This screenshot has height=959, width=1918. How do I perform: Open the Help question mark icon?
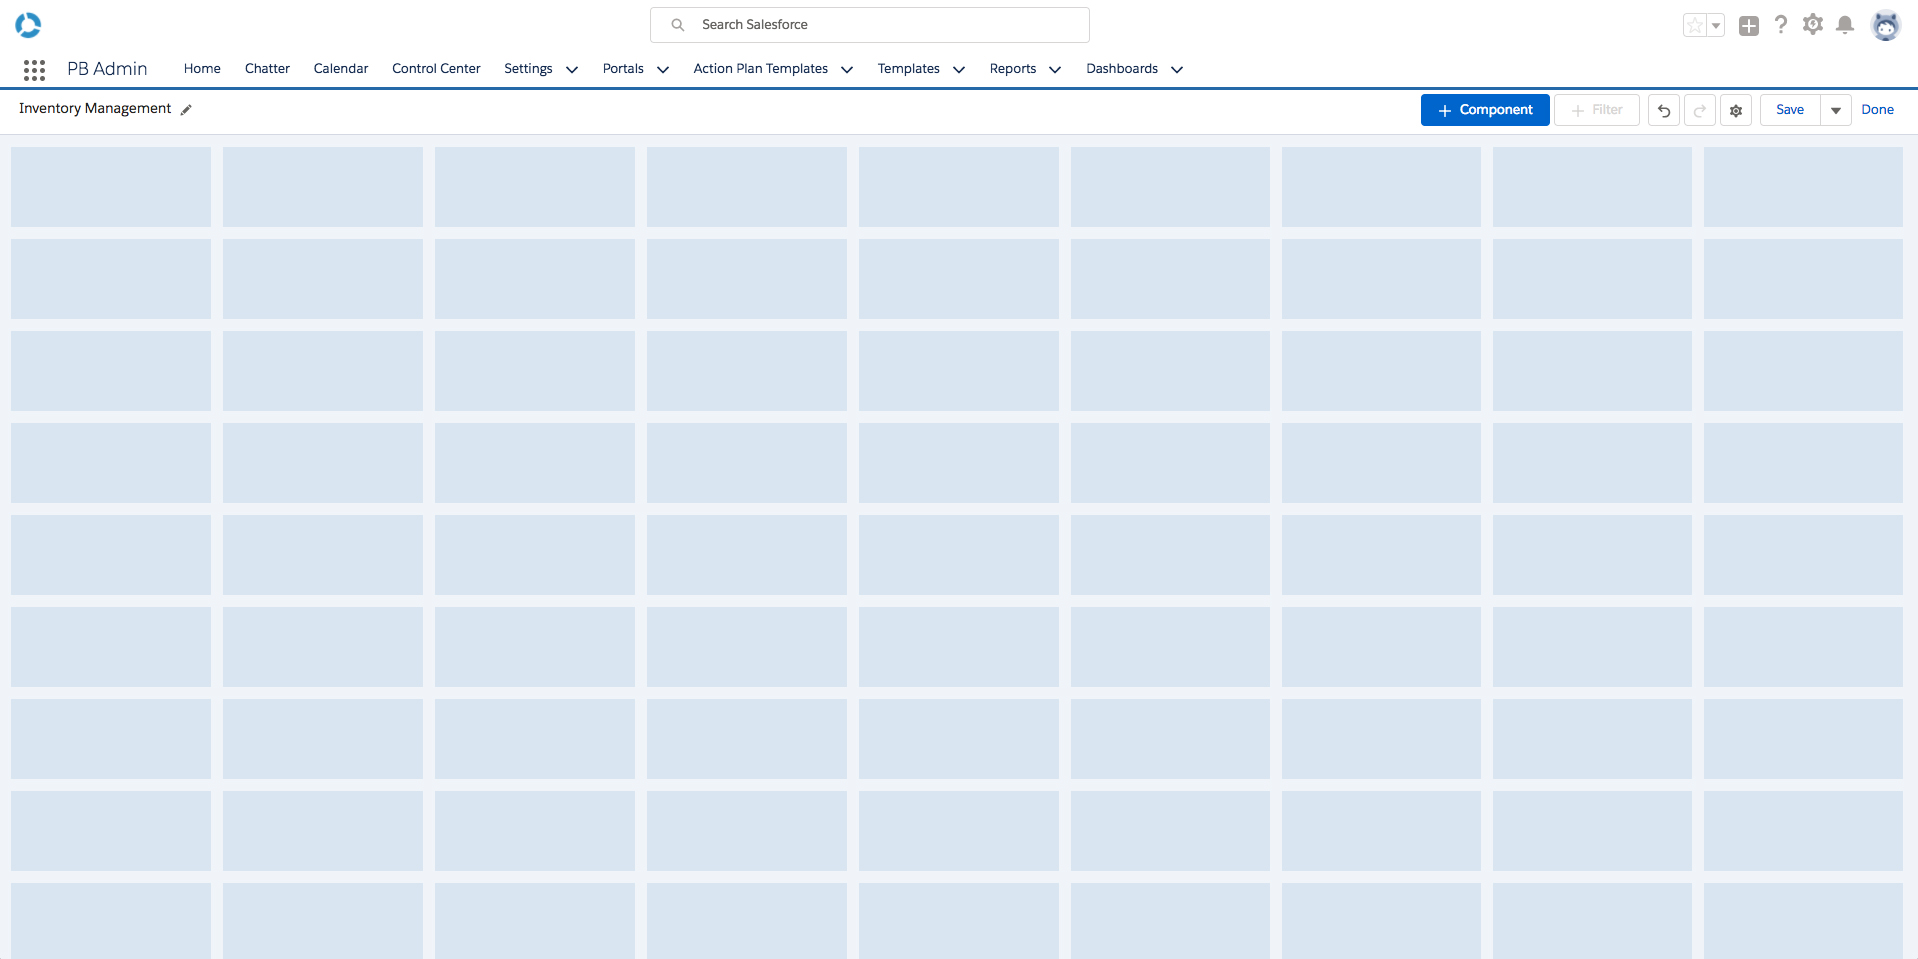click(x=1780, y=25)
